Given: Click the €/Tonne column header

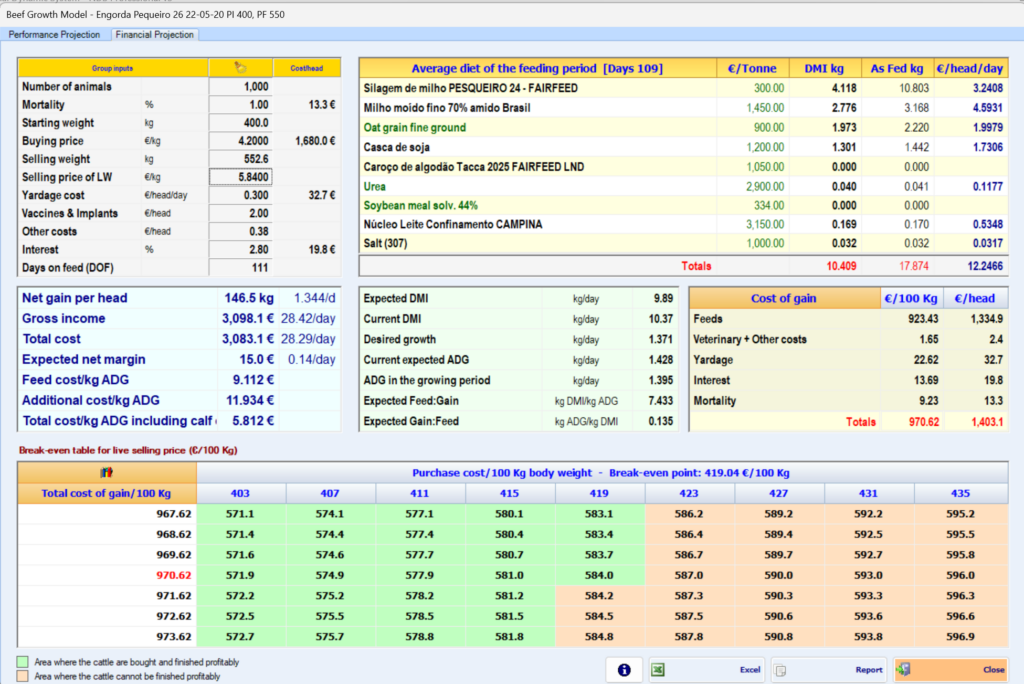Looking at the screenshot, I should click(752, 68).
